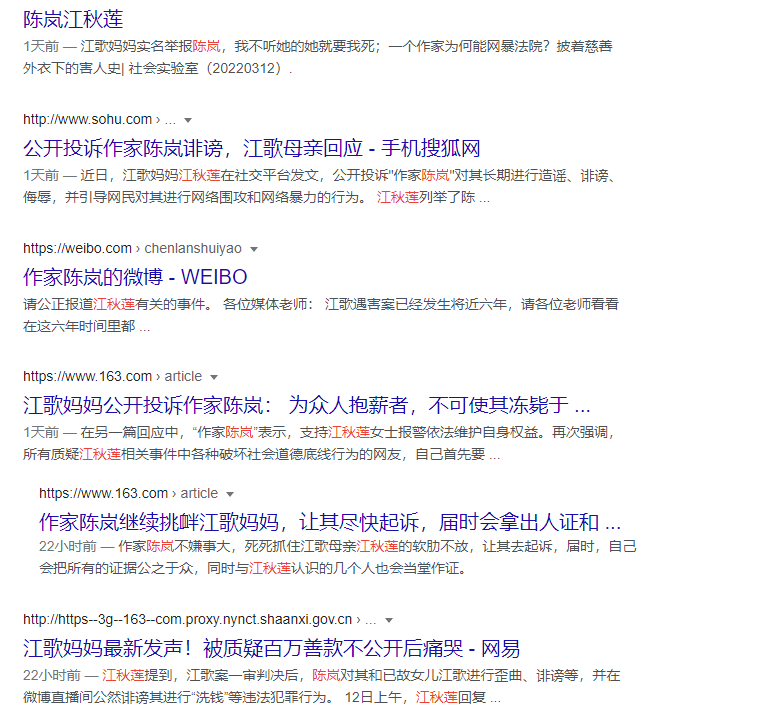Click the https://weibo.com › chenlanshuiyao URL text
This screenshot has width=780, height=721.
point(132,248)
